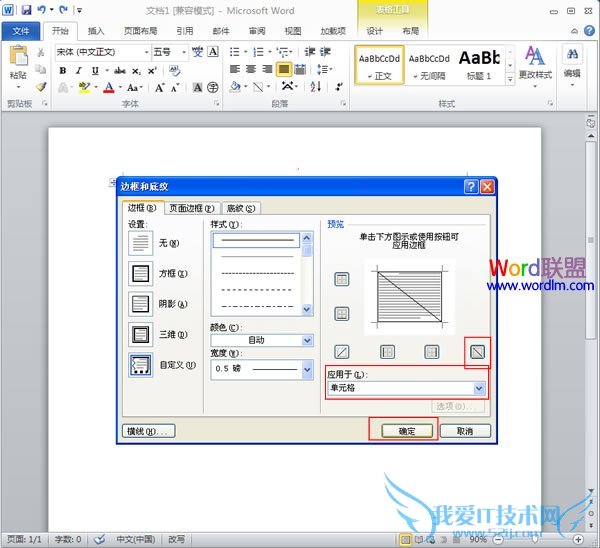Screen dimensions: 600x548
Task: Click the diagonal up border button in preview
Action: pos(342,352)
